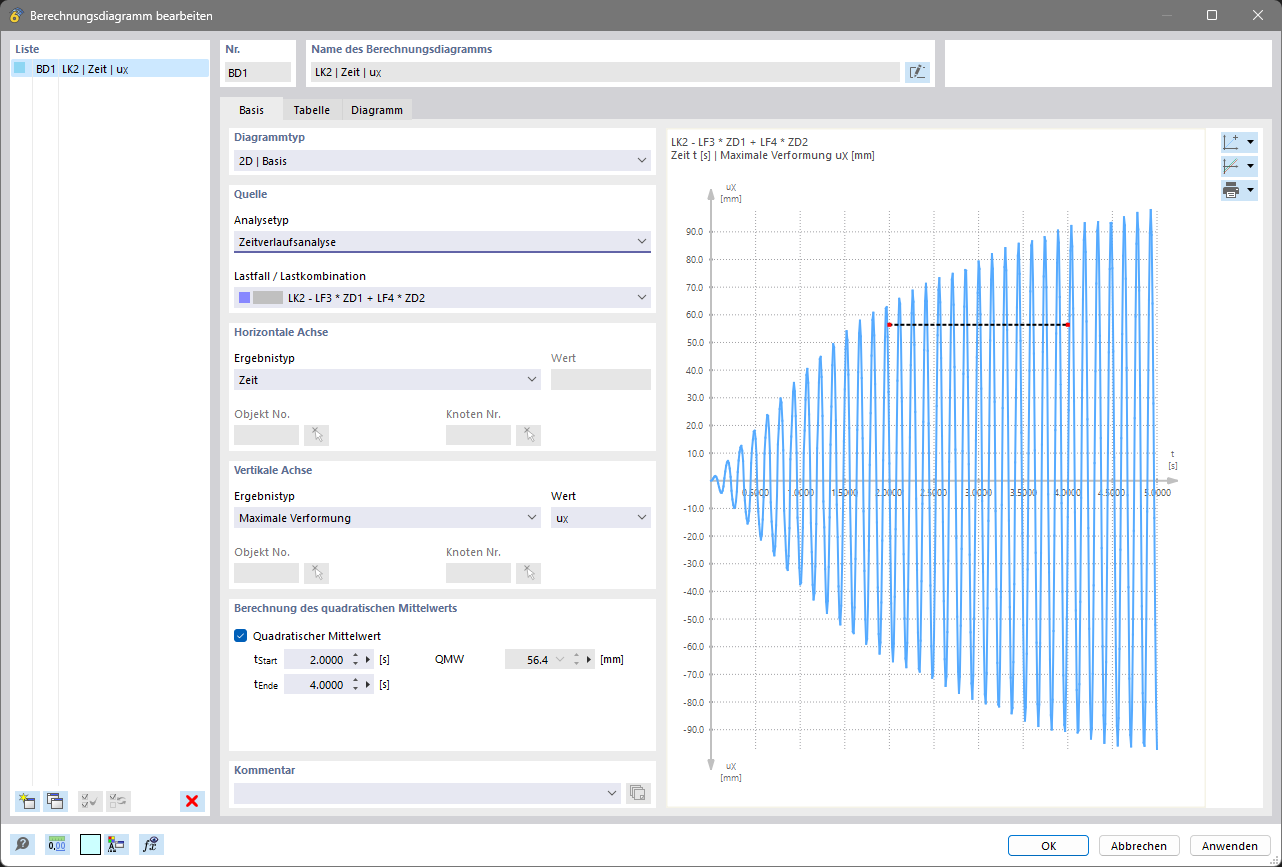Click the OK button

pyautogui.click(x=1048, y=845)
